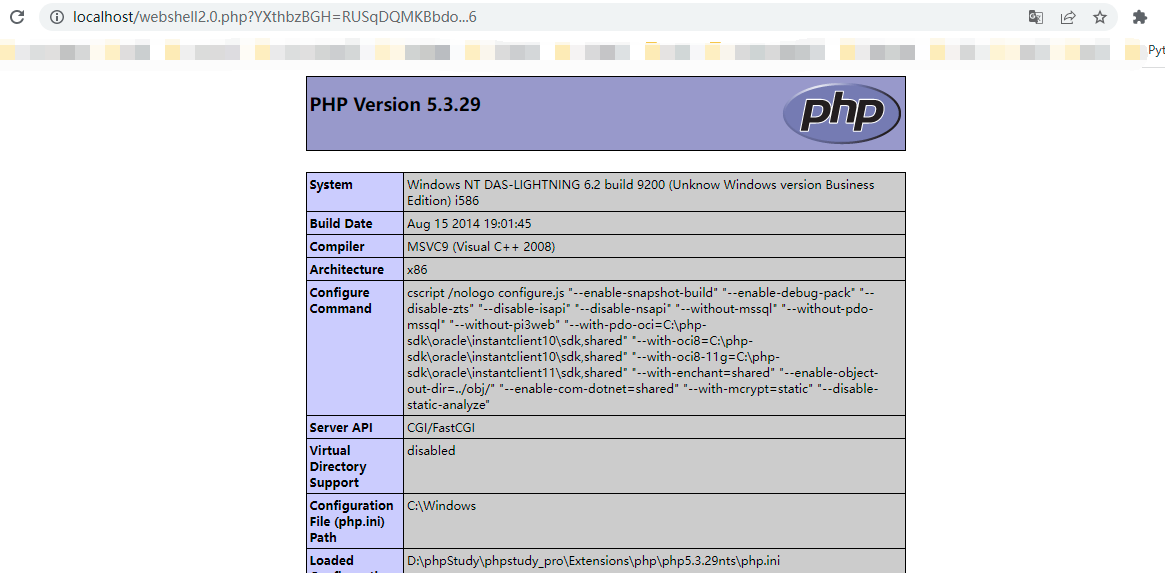Click the Server API label

341,427
